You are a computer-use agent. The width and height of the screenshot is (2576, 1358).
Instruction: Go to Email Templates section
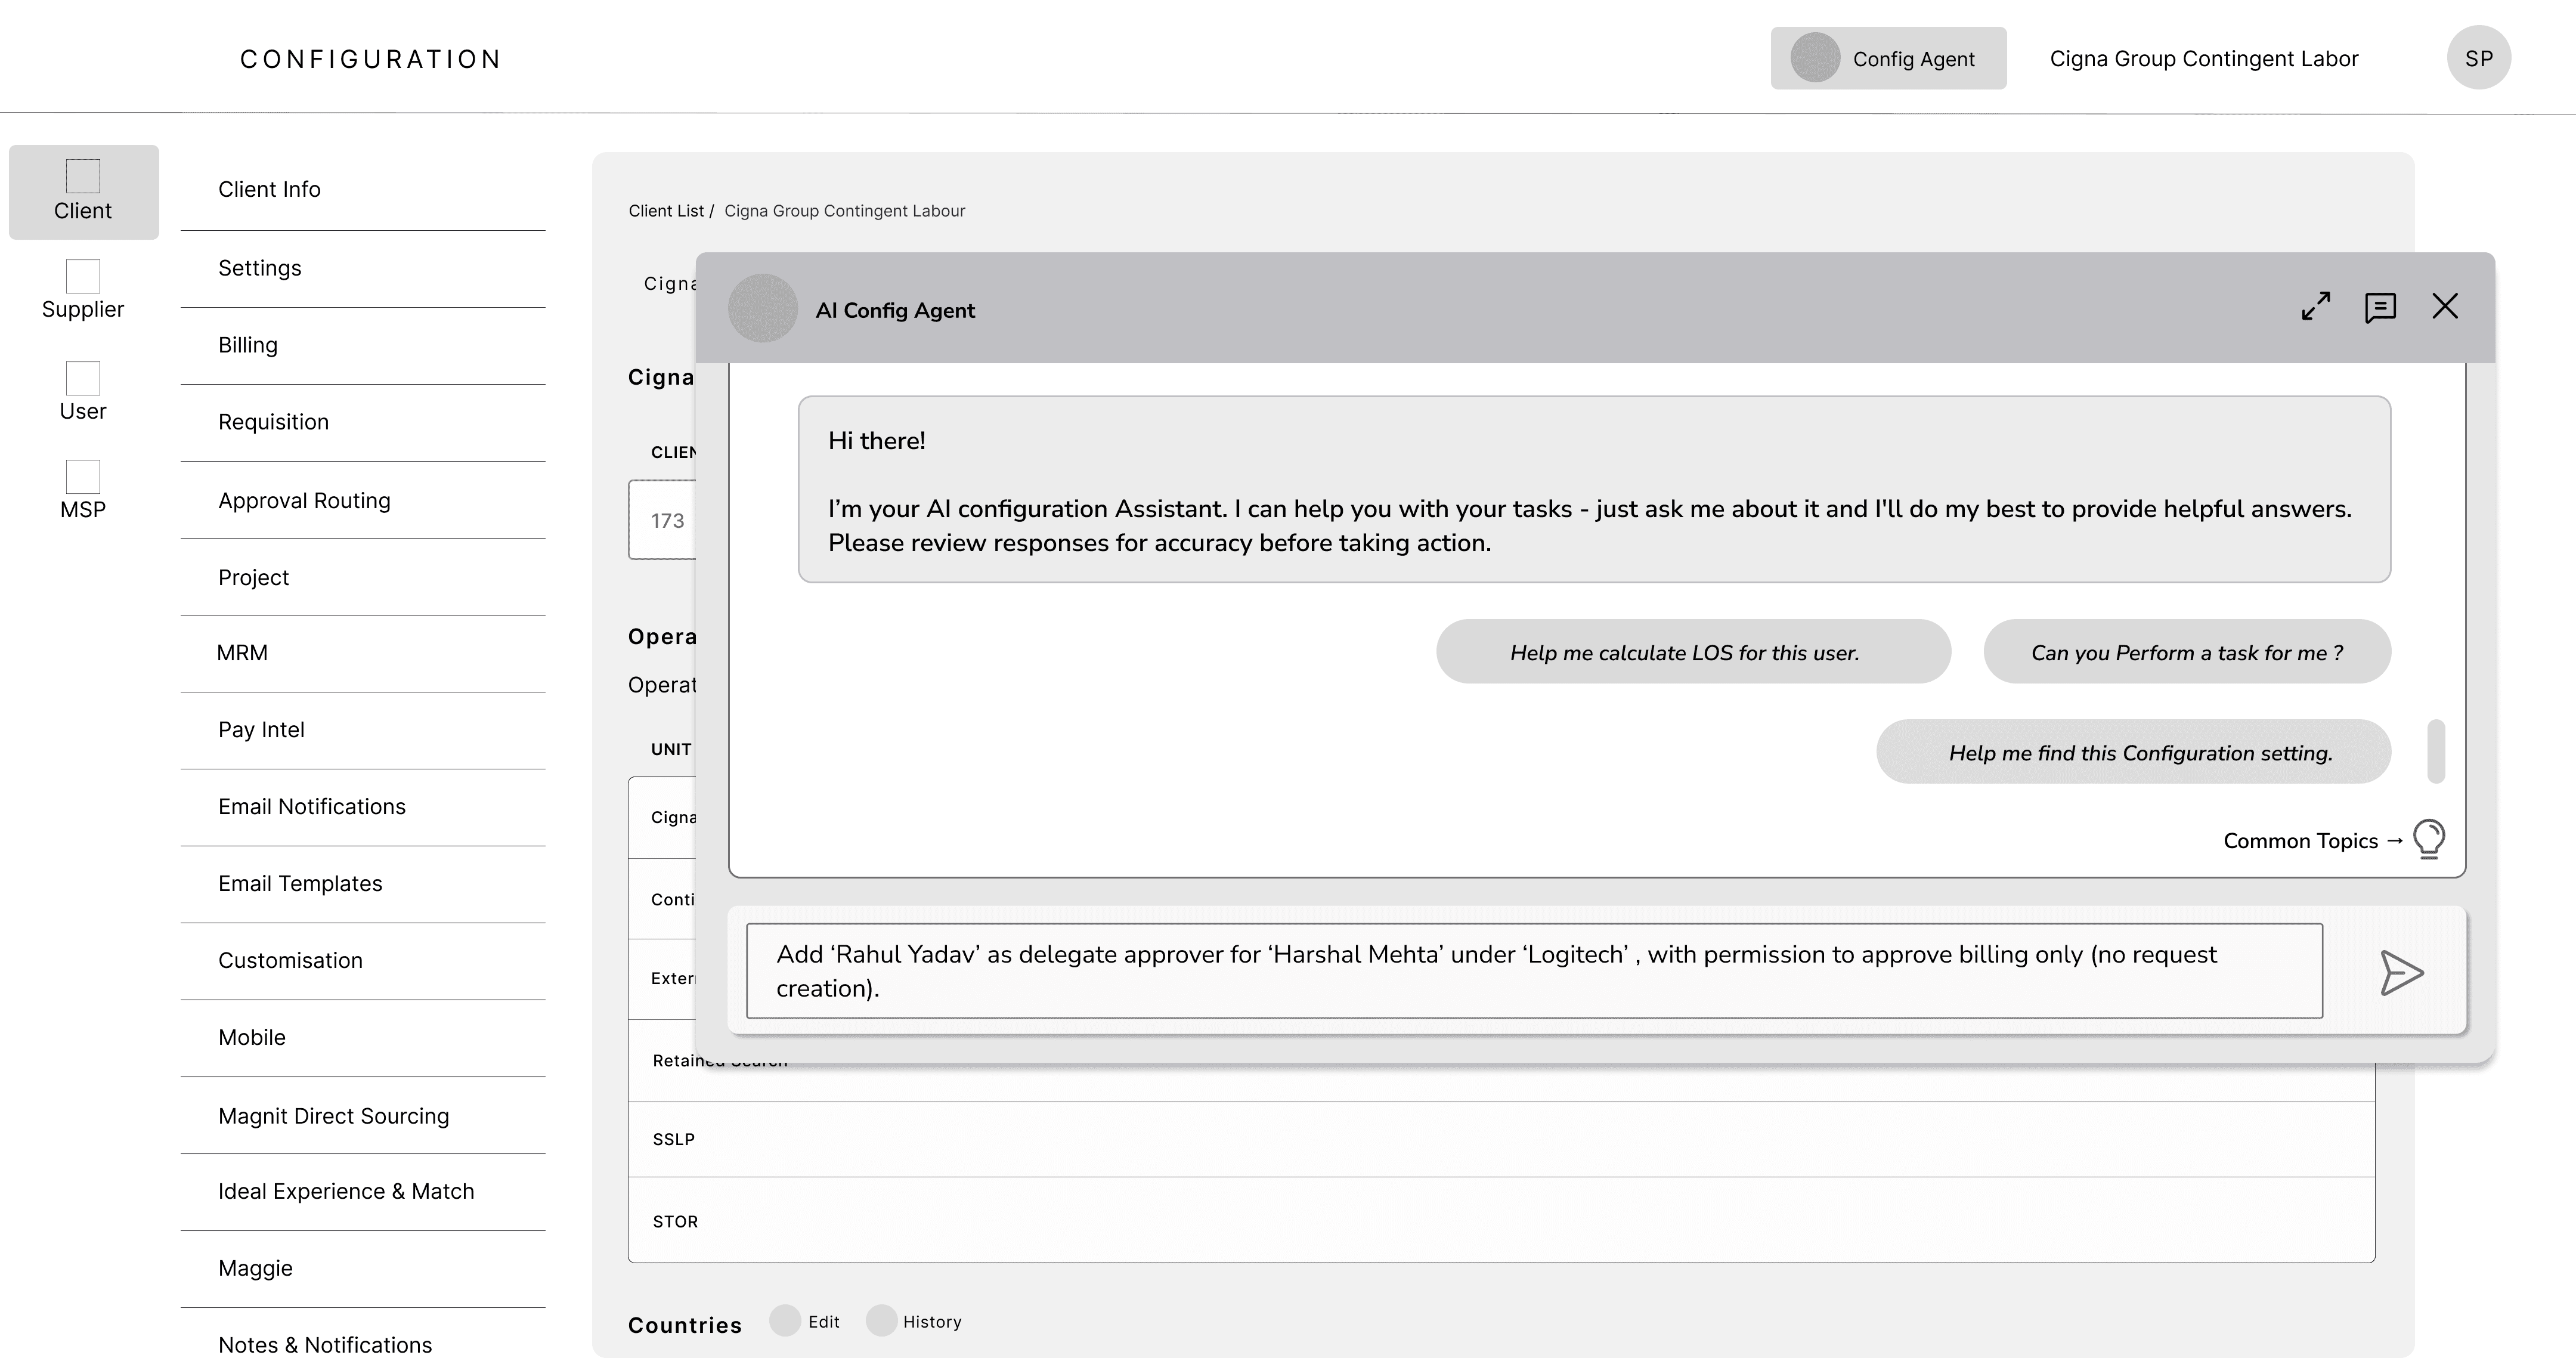(x=300, y=883)
